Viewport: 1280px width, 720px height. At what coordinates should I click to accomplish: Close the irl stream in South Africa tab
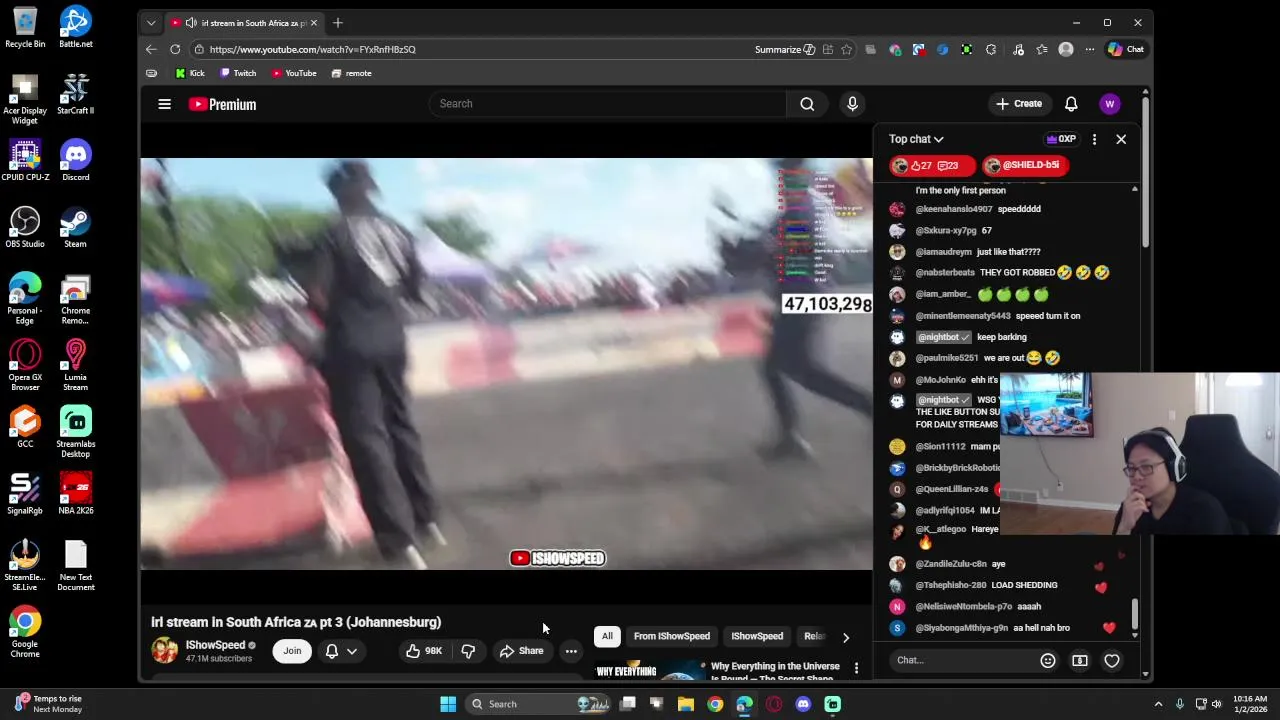click(314, 22)
